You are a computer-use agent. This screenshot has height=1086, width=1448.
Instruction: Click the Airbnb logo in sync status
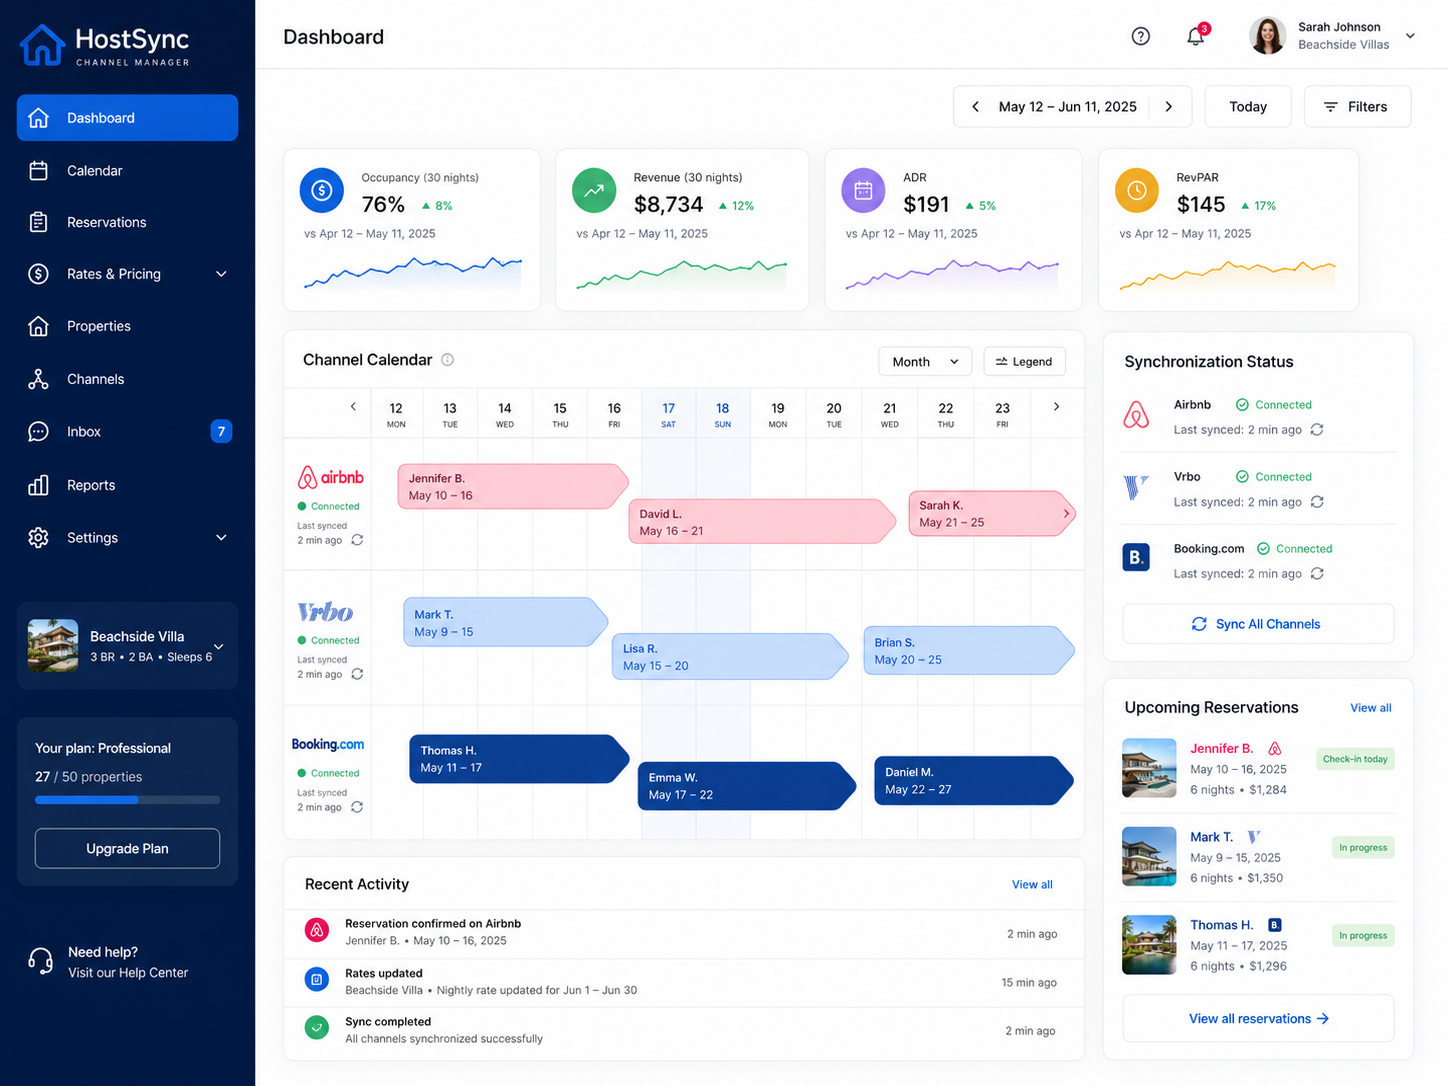click(1136, 414)
